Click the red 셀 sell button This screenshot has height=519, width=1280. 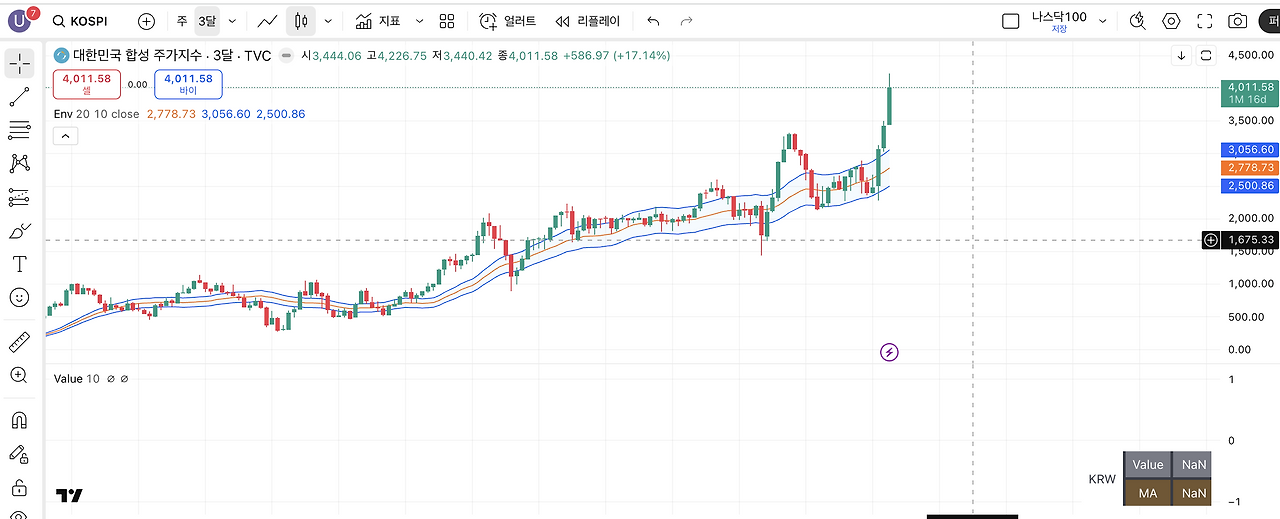[87, 85]
